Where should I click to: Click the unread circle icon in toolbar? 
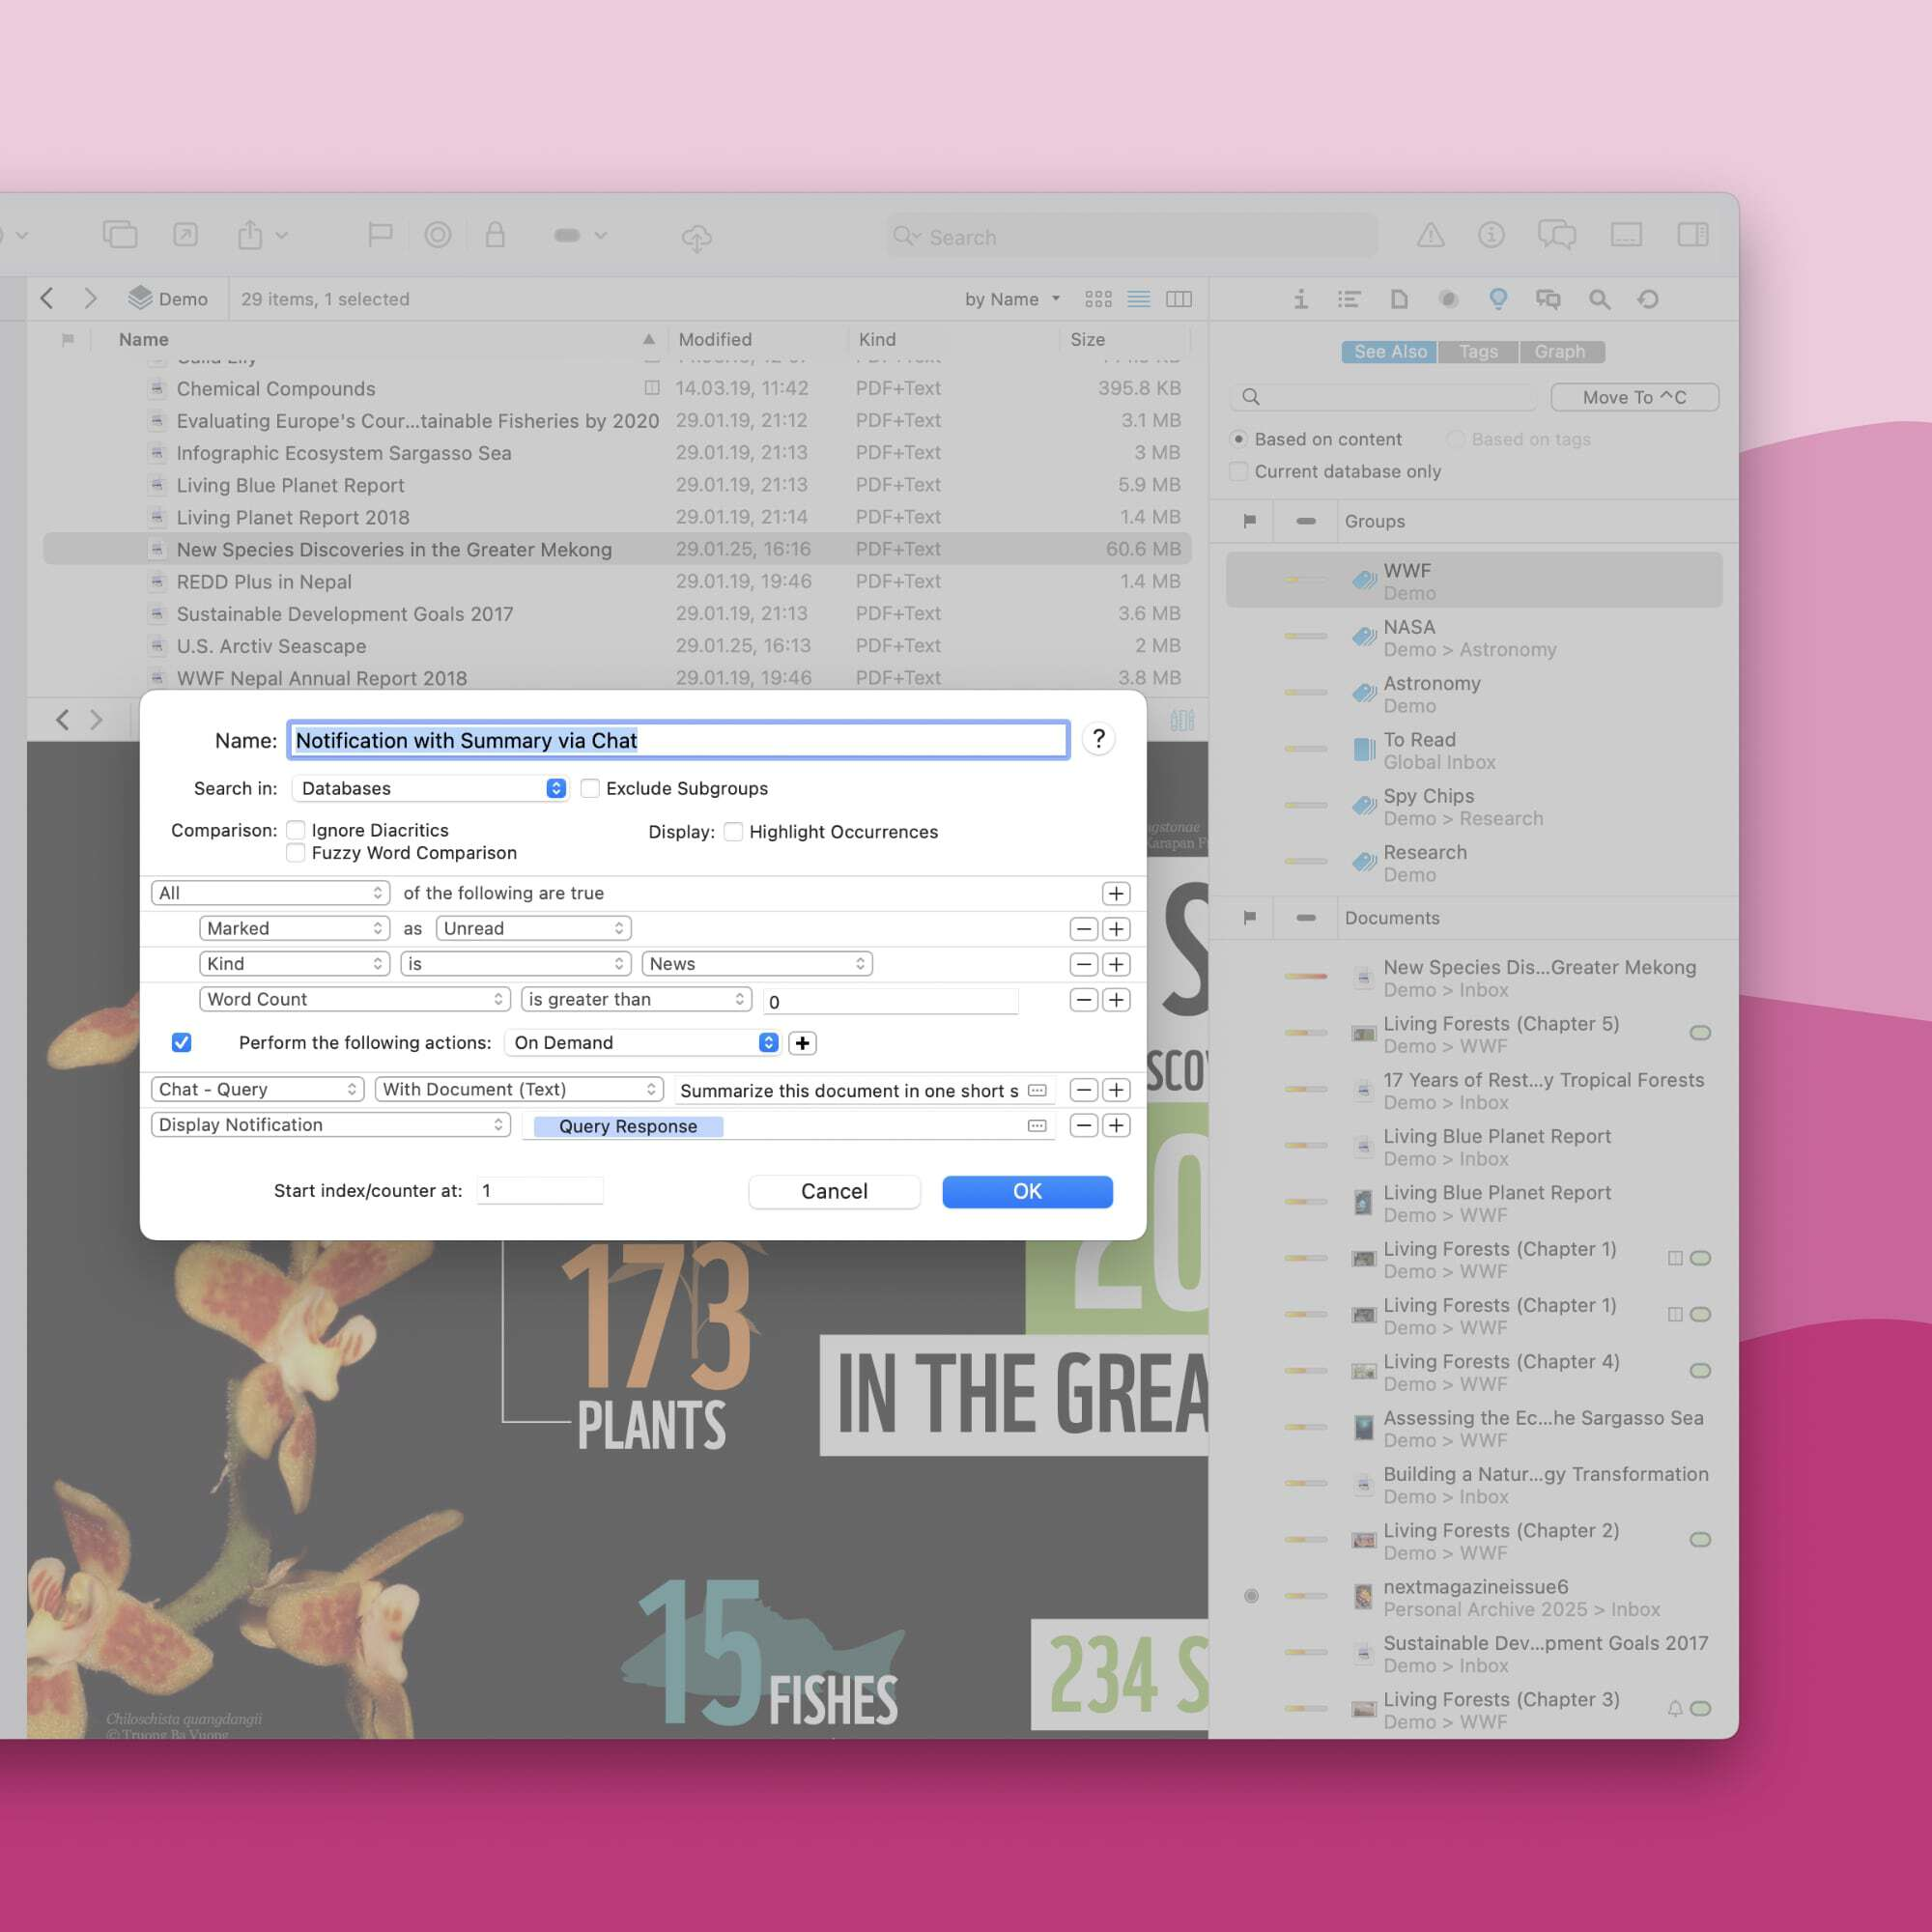tap(438, 235)
